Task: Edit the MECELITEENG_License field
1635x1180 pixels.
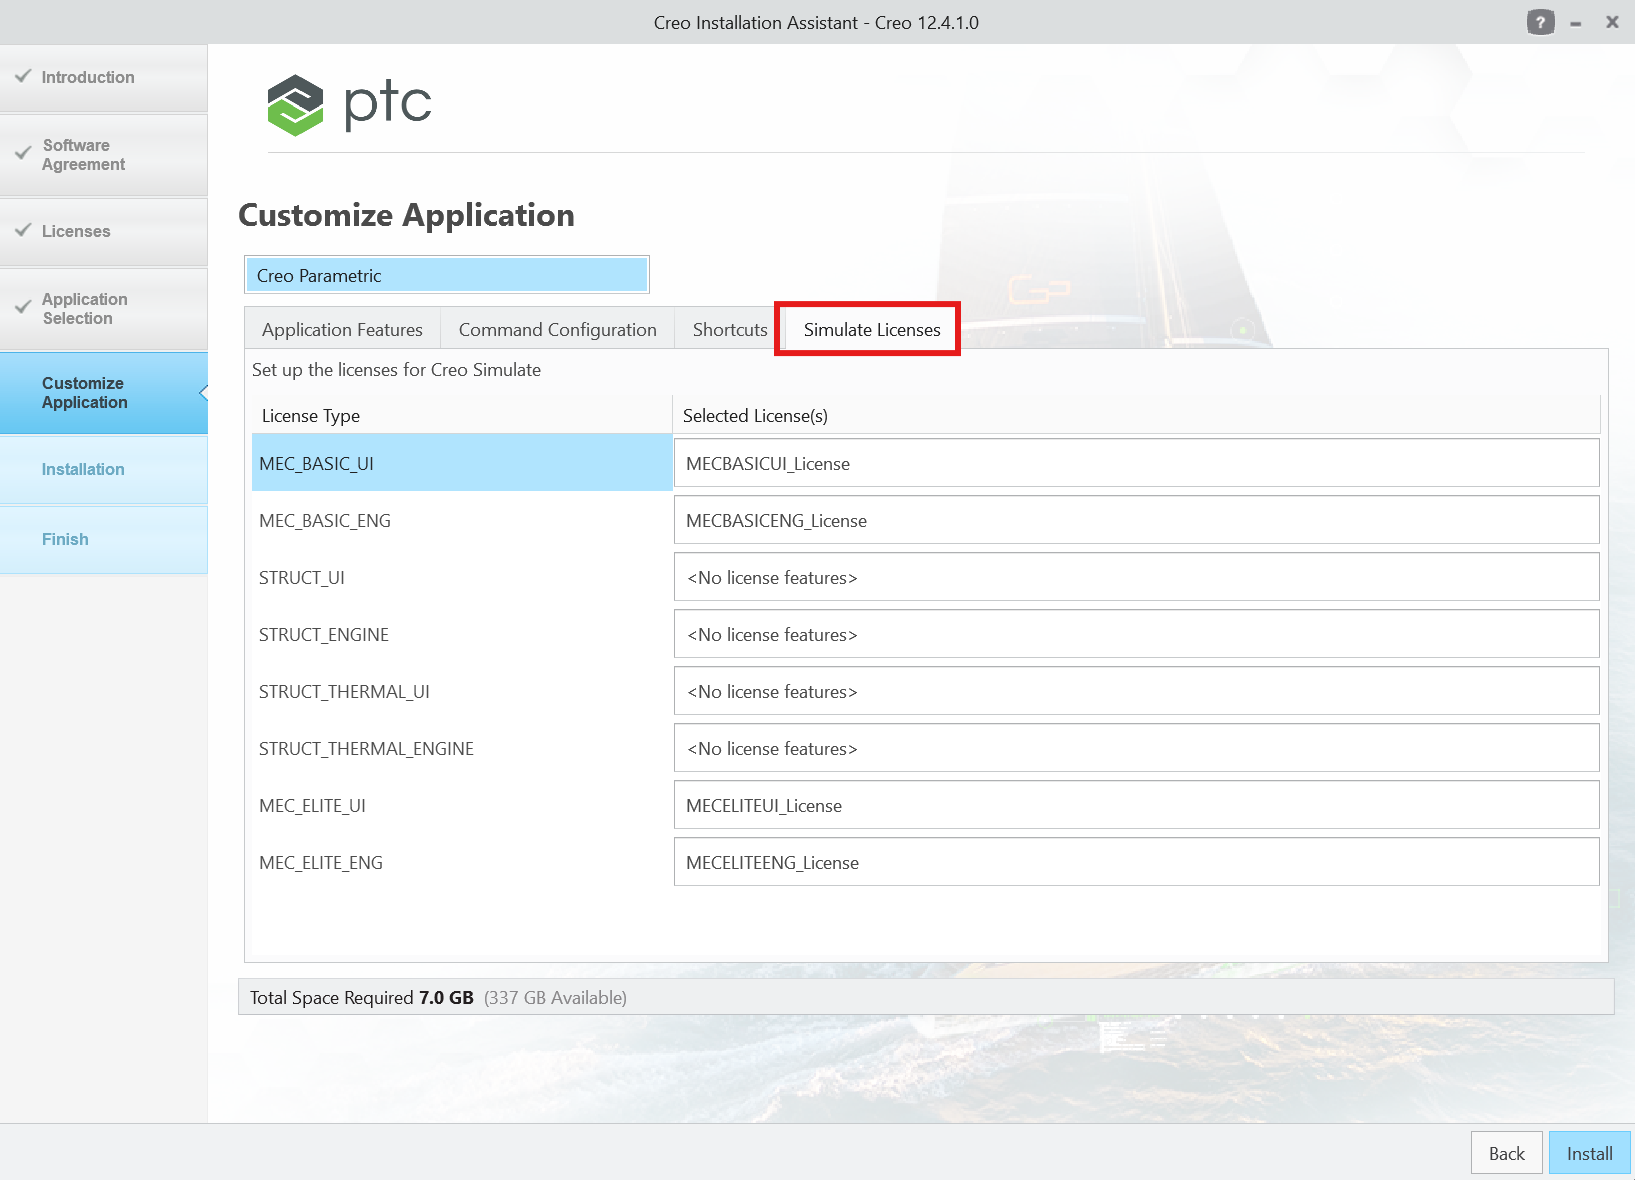Action: pos(1137,862)
